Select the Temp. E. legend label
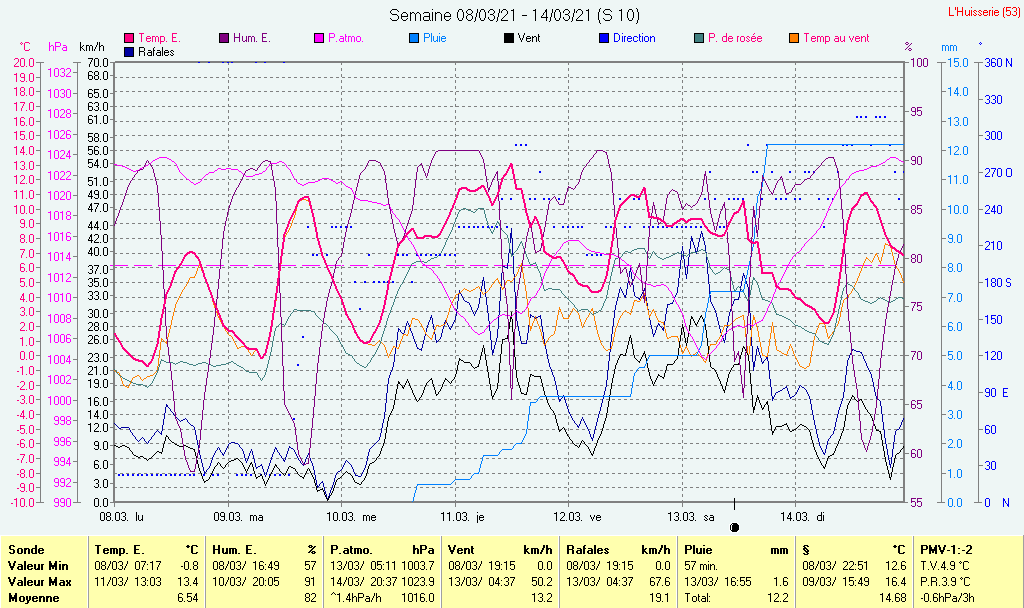Screen dimensions: 1024x608 point(159,39)
